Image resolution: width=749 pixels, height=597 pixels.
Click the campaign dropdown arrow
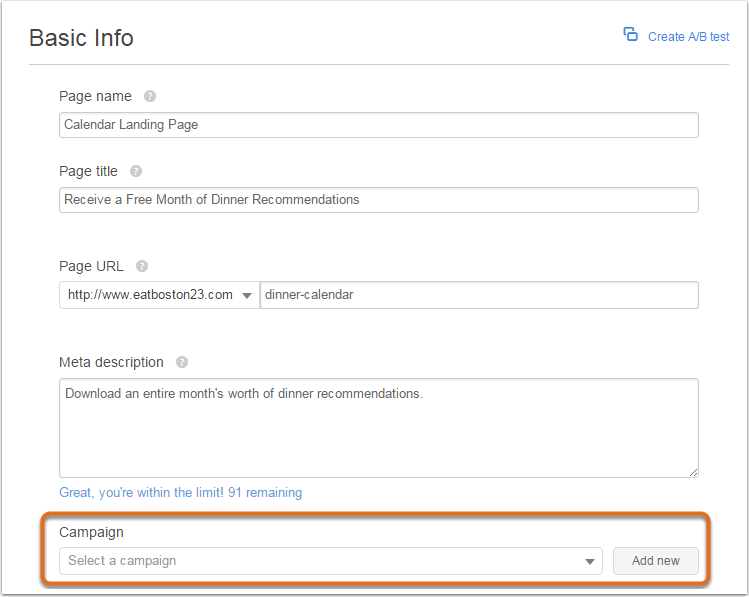[x=590, y=562]
